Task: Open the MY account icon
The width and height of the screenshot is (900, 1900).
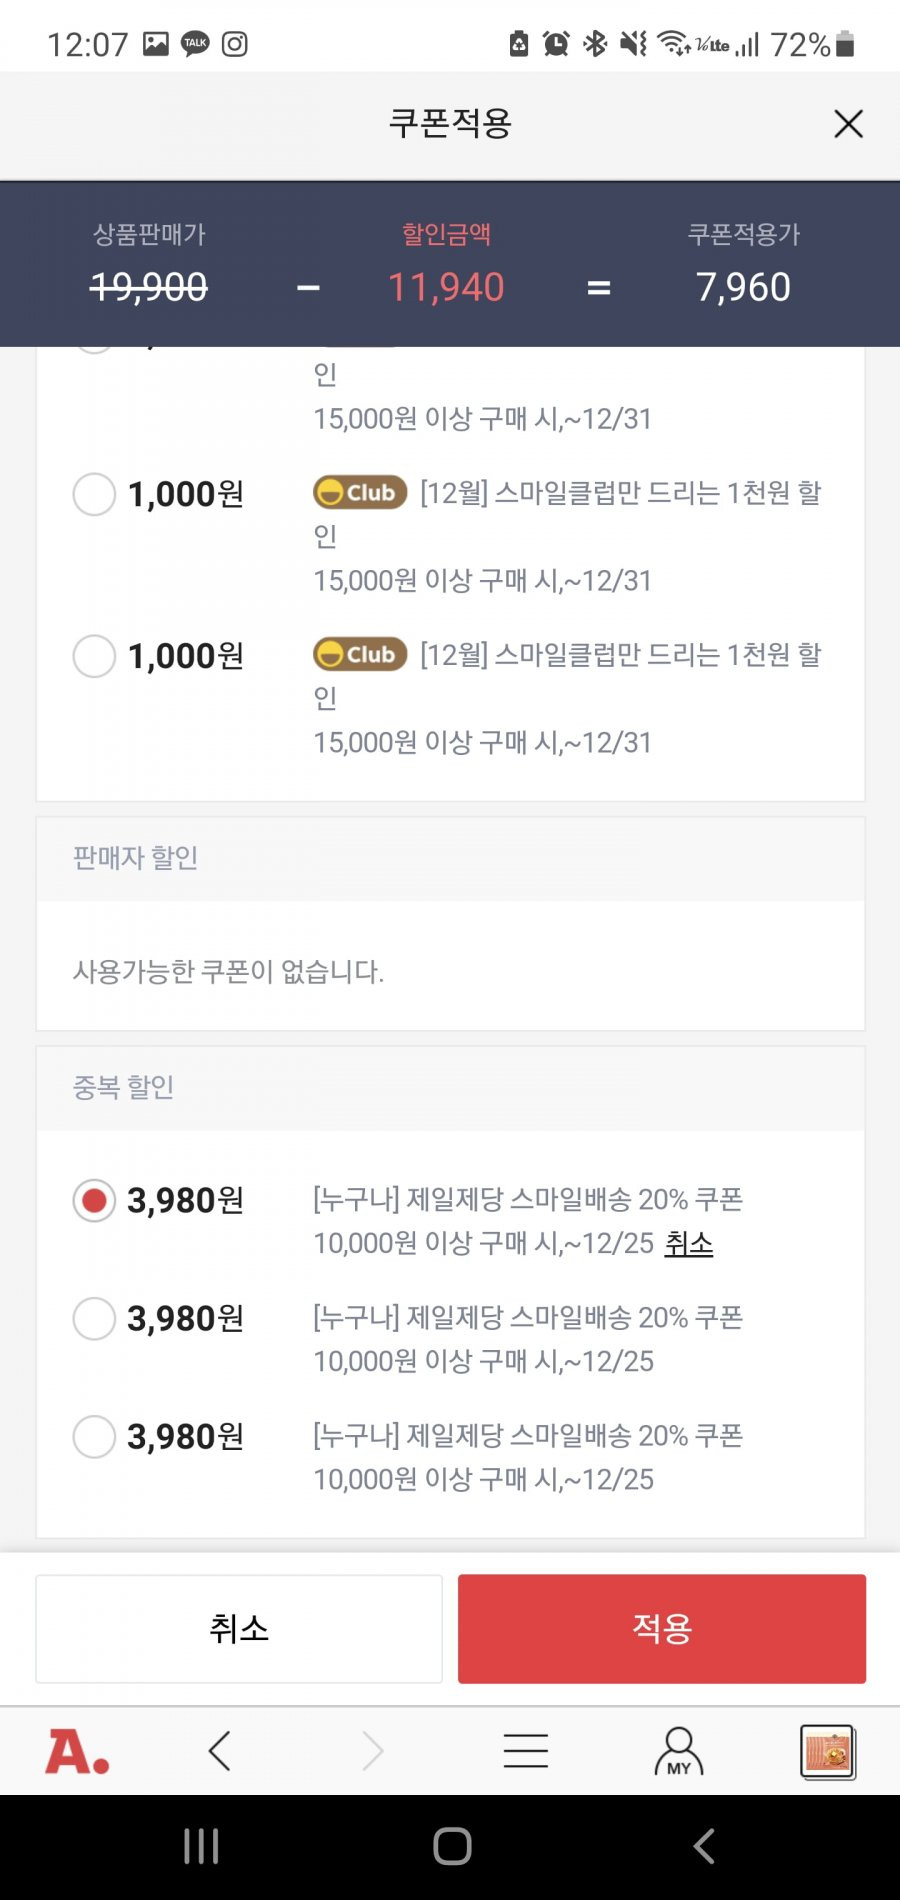Action: click(679, 1751)
